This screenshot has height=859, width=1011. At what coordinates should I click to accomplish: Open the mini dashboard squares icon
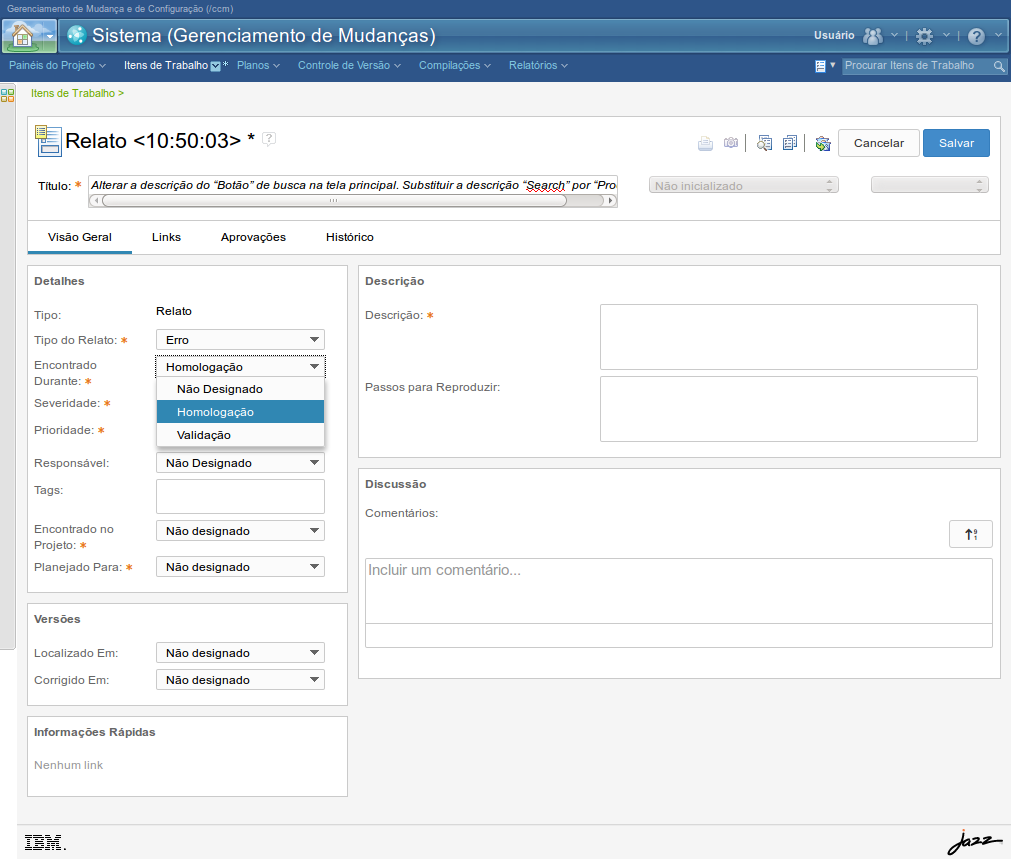[8, 95]
